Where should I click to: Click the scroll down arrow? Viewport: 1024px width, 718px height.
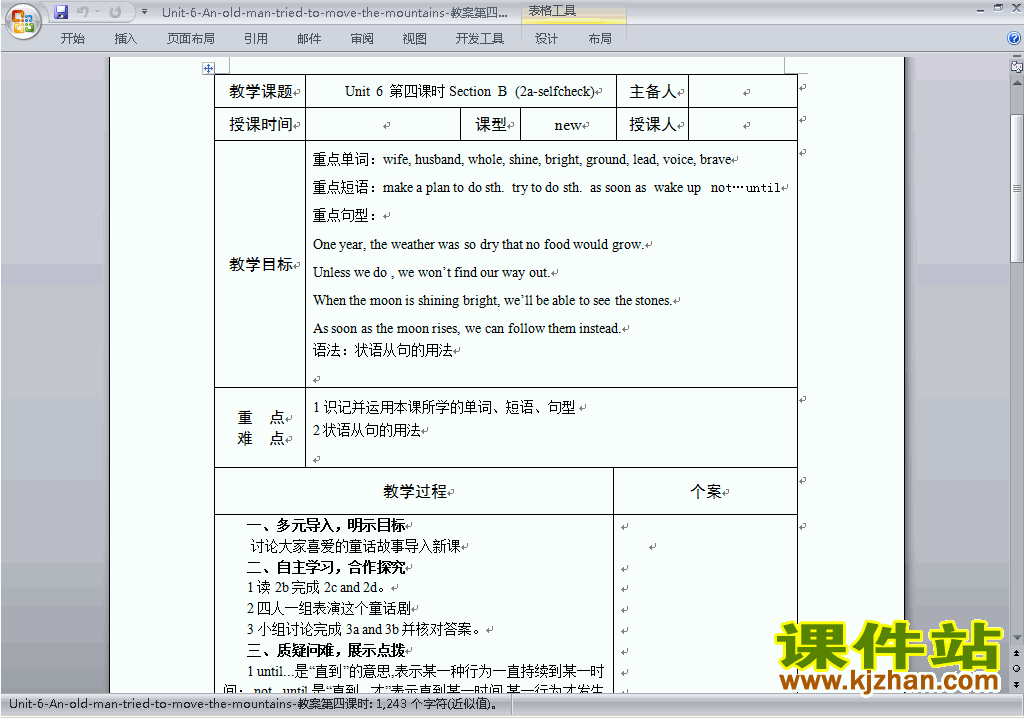[x=1017, y=637]
